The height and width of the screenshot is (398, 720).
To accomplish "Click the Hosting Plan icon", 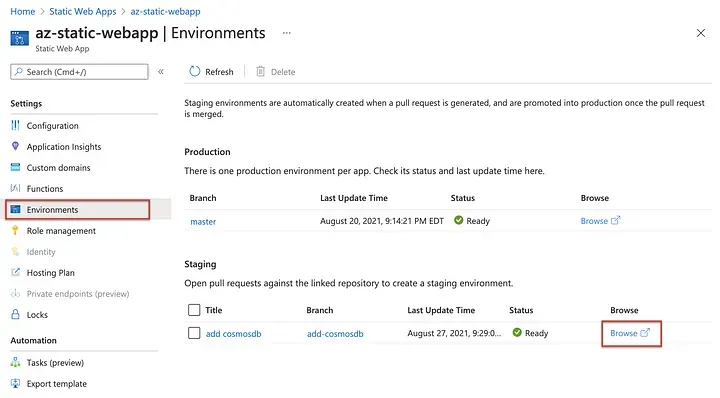I will 16,272.
